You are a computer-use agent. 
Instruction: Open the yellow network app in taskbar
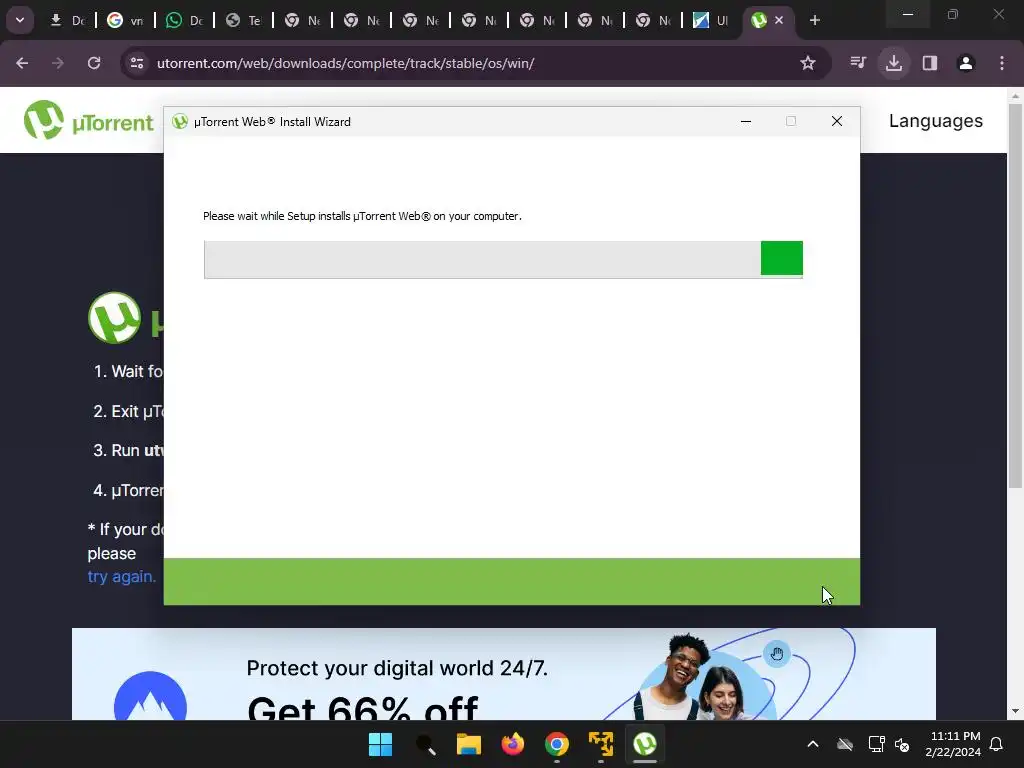601,744
